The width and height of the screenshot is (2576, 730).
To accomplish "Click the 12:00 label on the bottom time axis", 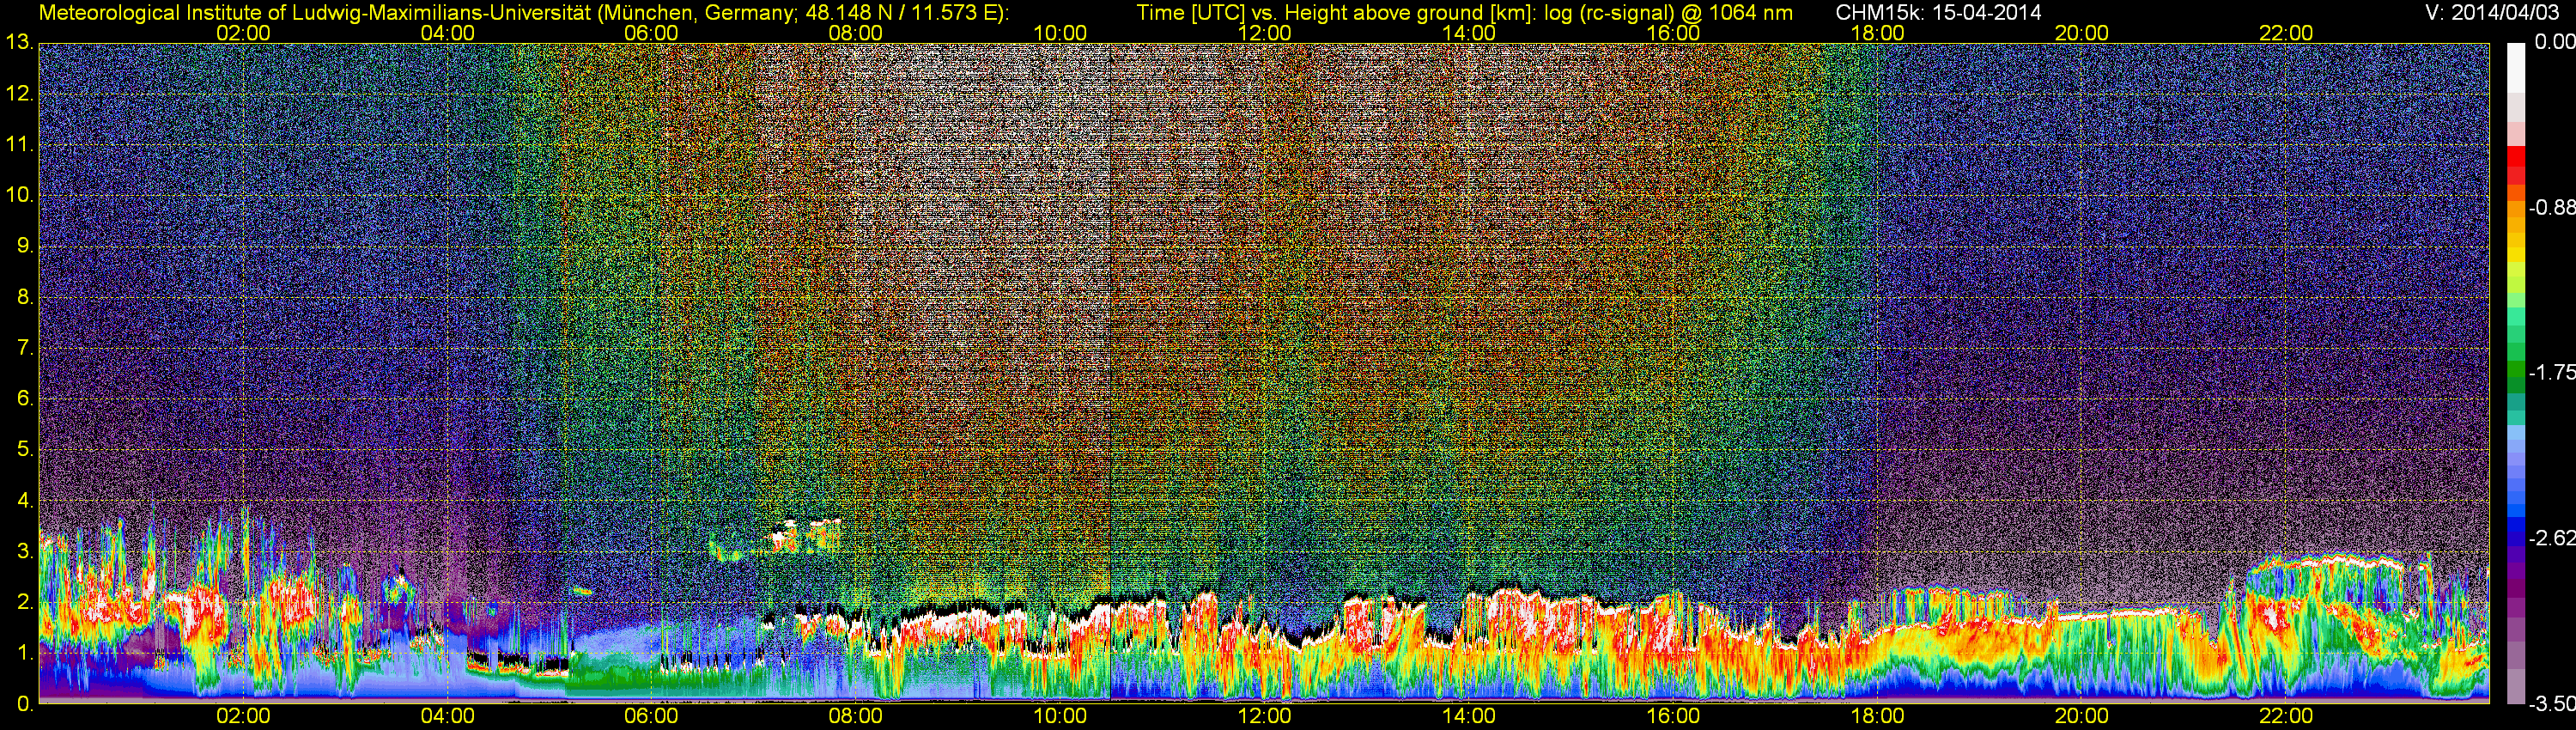I will (1264, 716).
